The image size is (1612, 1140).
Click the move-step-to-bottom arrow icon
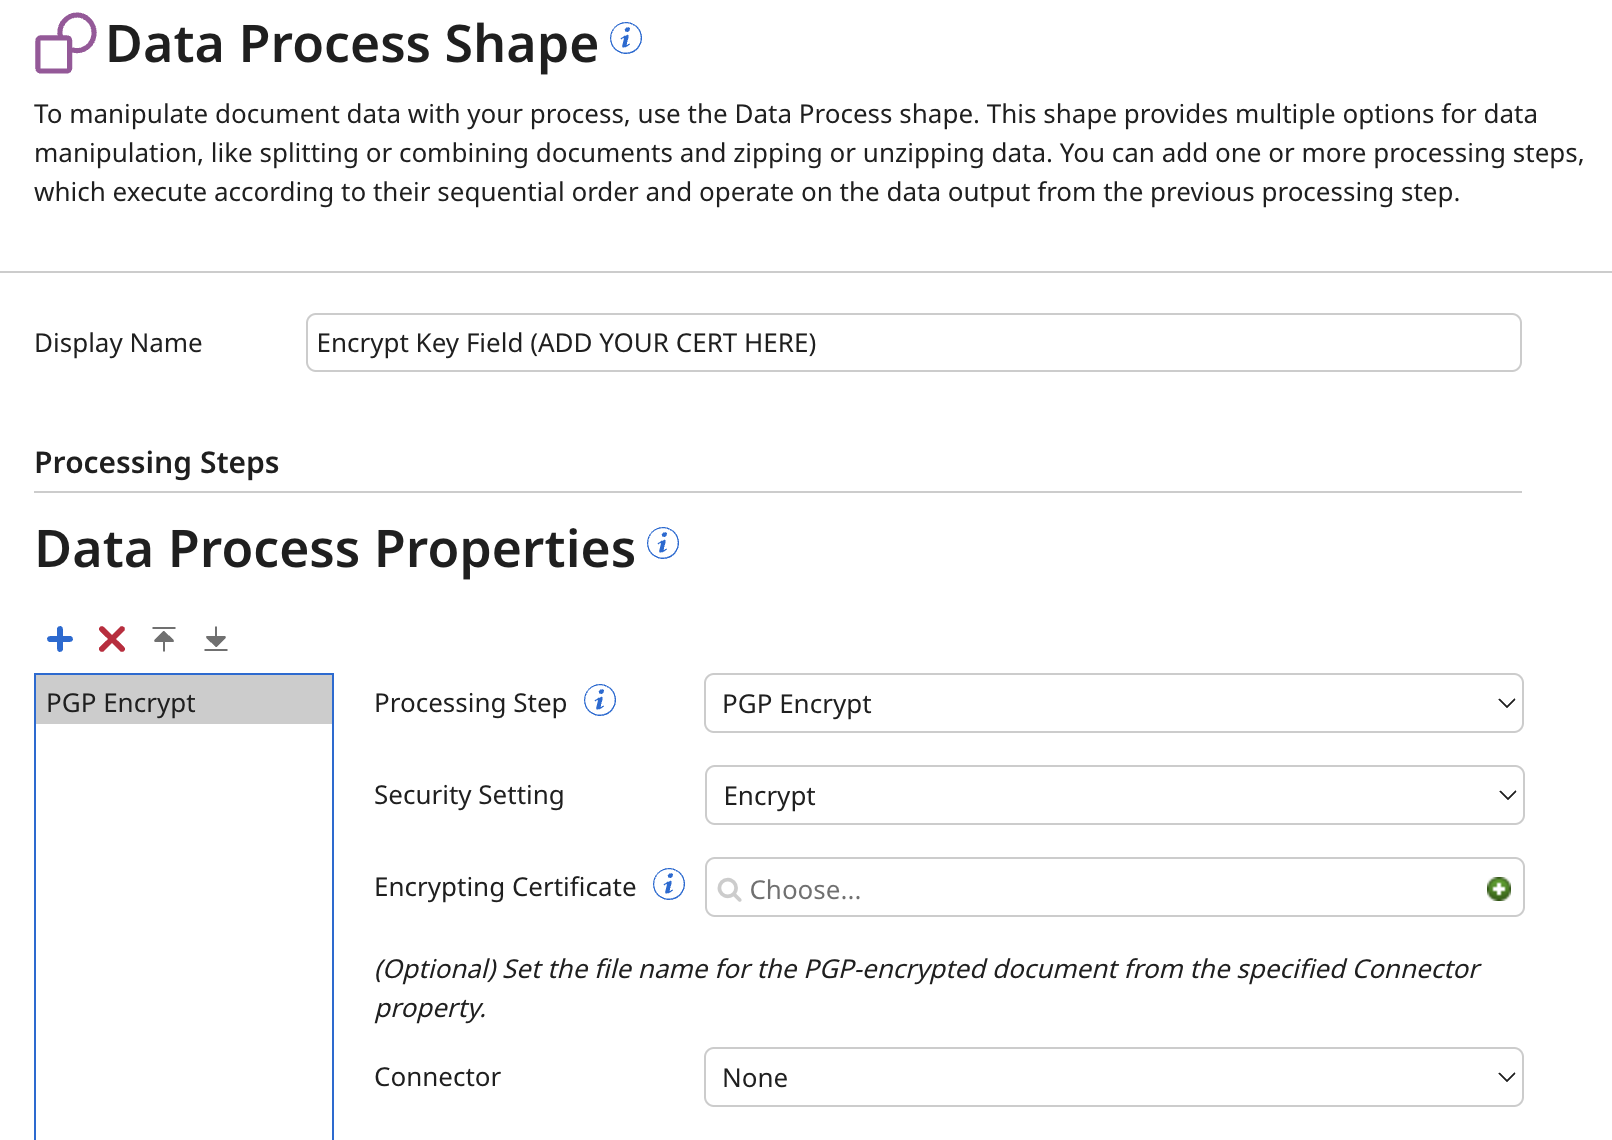tap(215, 639)
